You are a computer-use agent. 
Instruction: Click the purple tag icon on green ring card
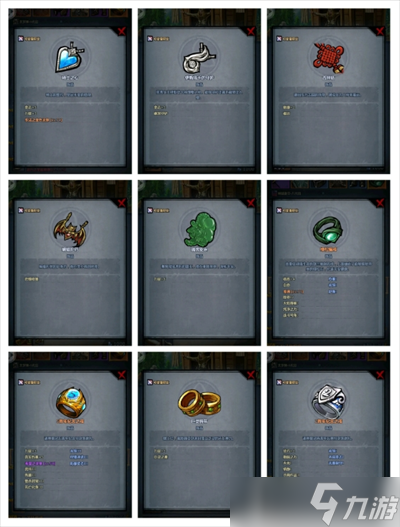click(x=279, y=210)
